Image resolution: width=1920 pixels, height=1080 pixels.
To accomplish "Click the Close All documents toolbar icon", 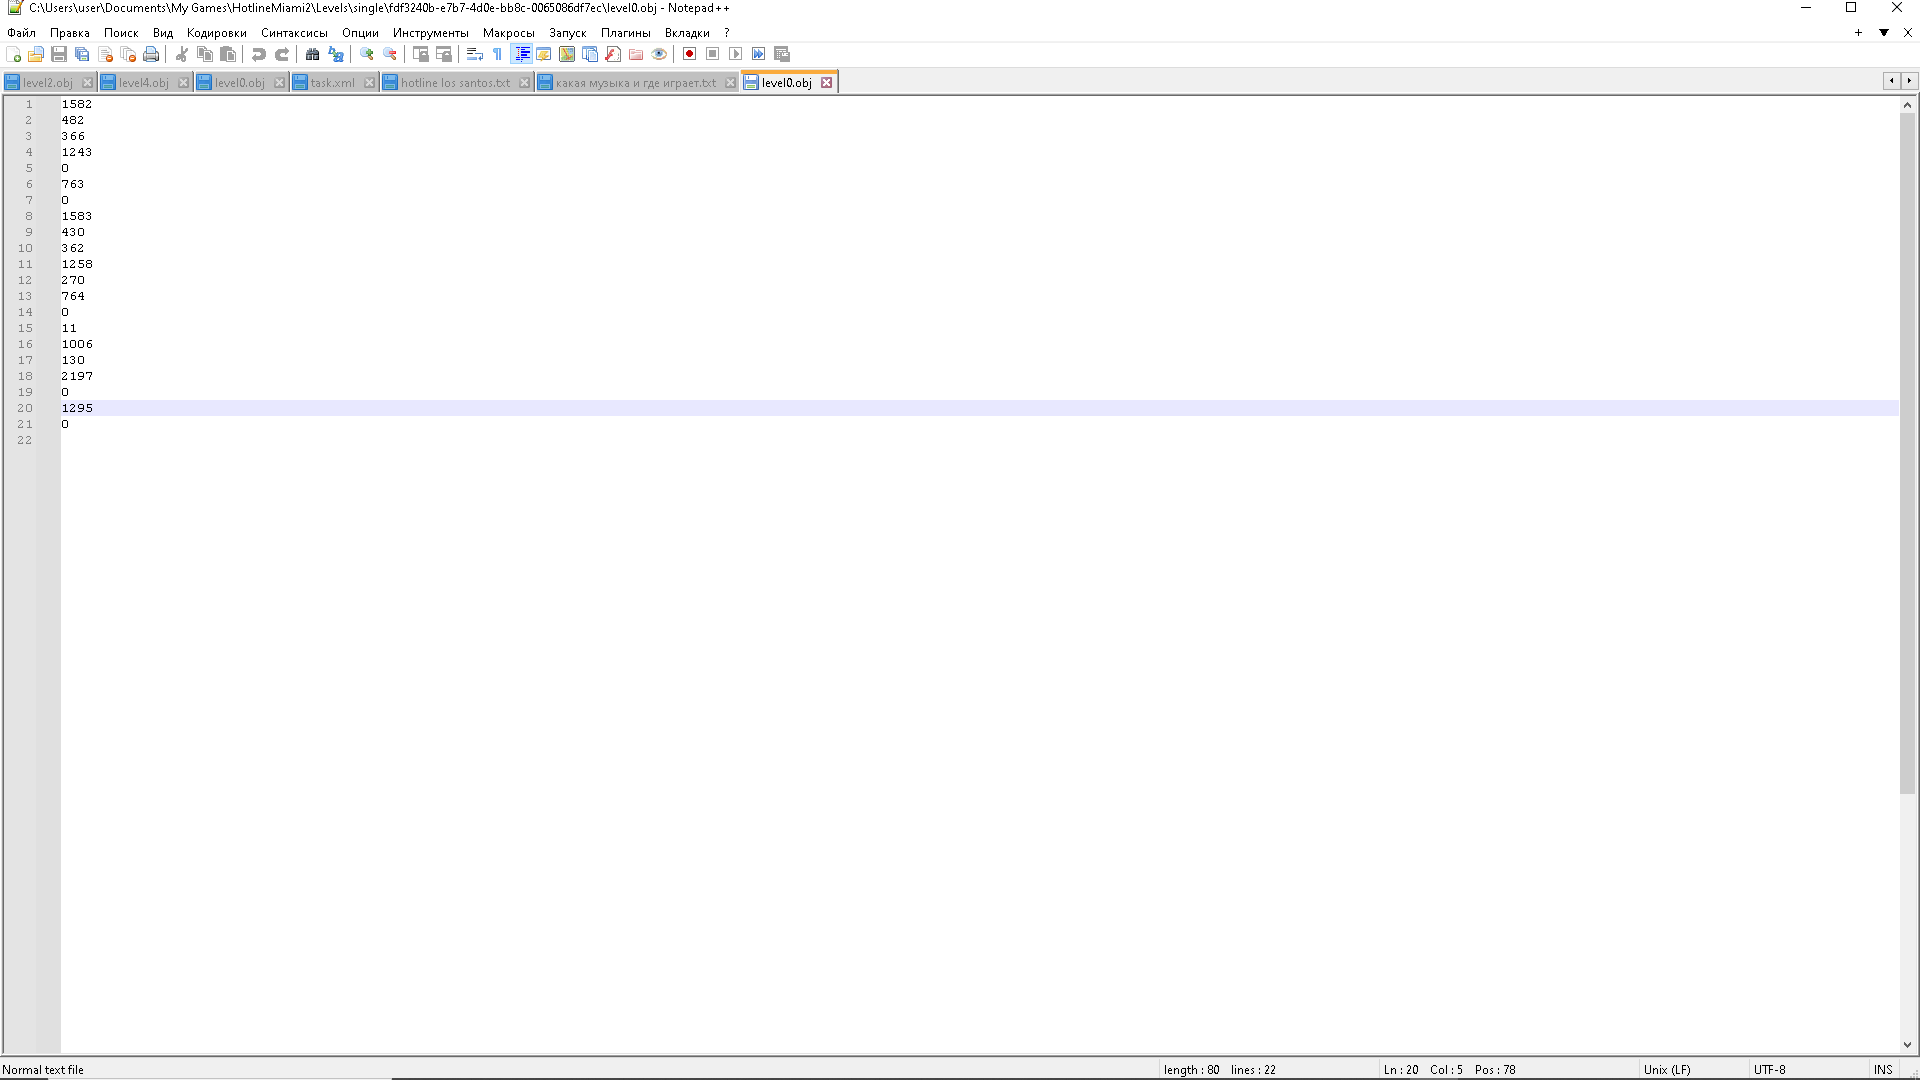I will (x=128, y=54).
